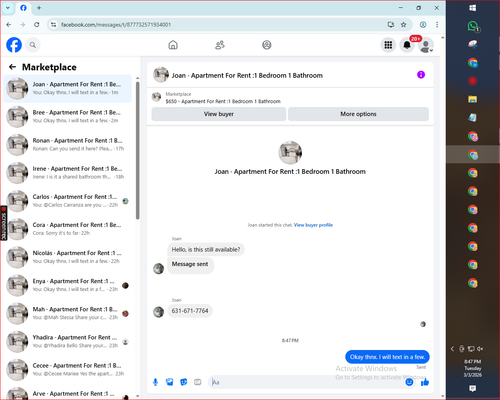
Task: Choose a GIF icon
Action: (198, 382)
